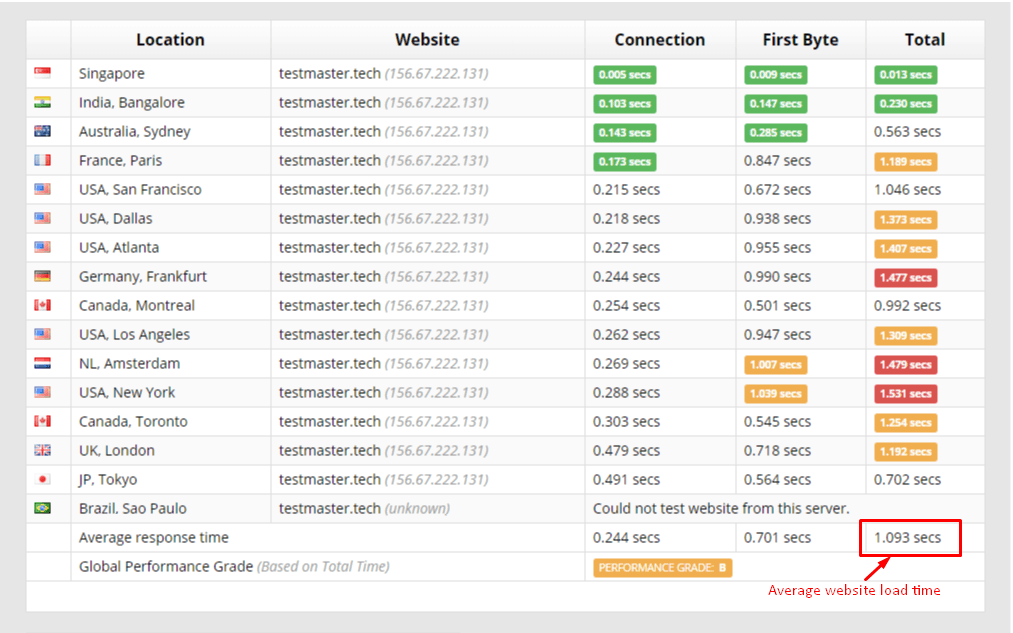Viewport: 1013px width, 633px height.
Task: Click the red 1.477 secs total badge
Action: [x=905, y=277]
